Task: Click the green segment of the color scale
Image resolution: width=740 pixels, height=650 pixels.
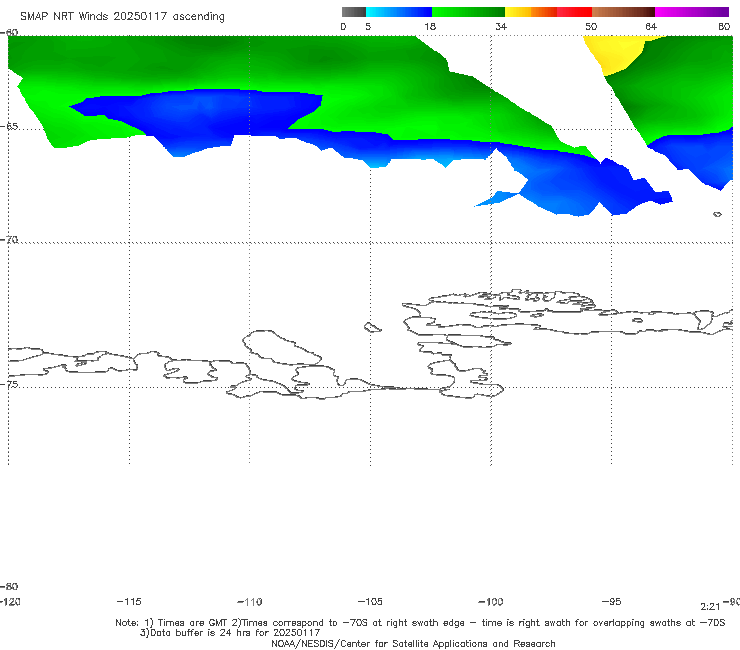Action: tap(468, 12)
